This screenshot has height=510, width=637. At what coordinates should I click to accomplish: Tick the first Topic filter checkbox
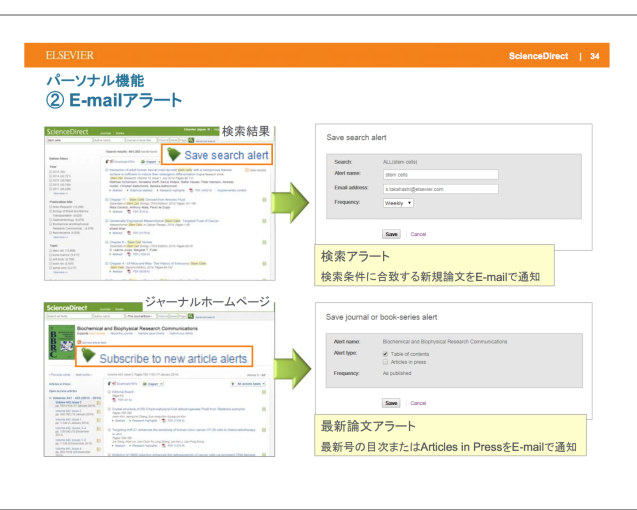coord(50,251)
